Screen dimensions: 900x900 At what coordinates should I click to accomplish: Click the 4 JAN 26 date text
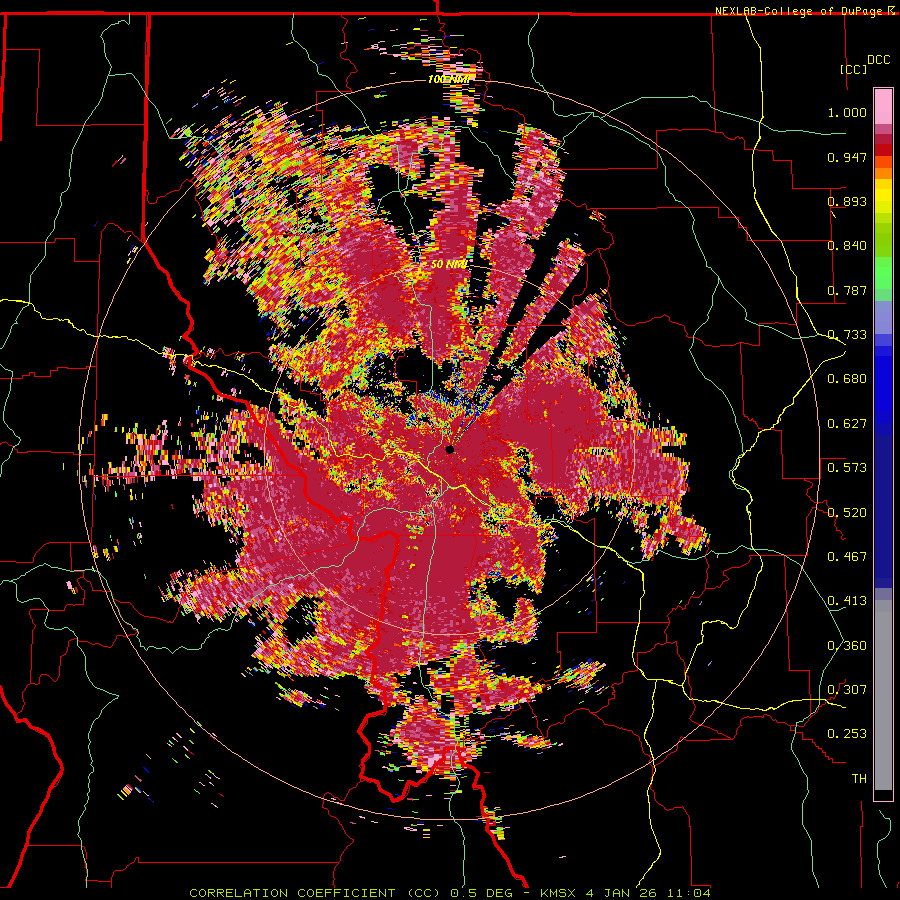click(x=622, y=893)
